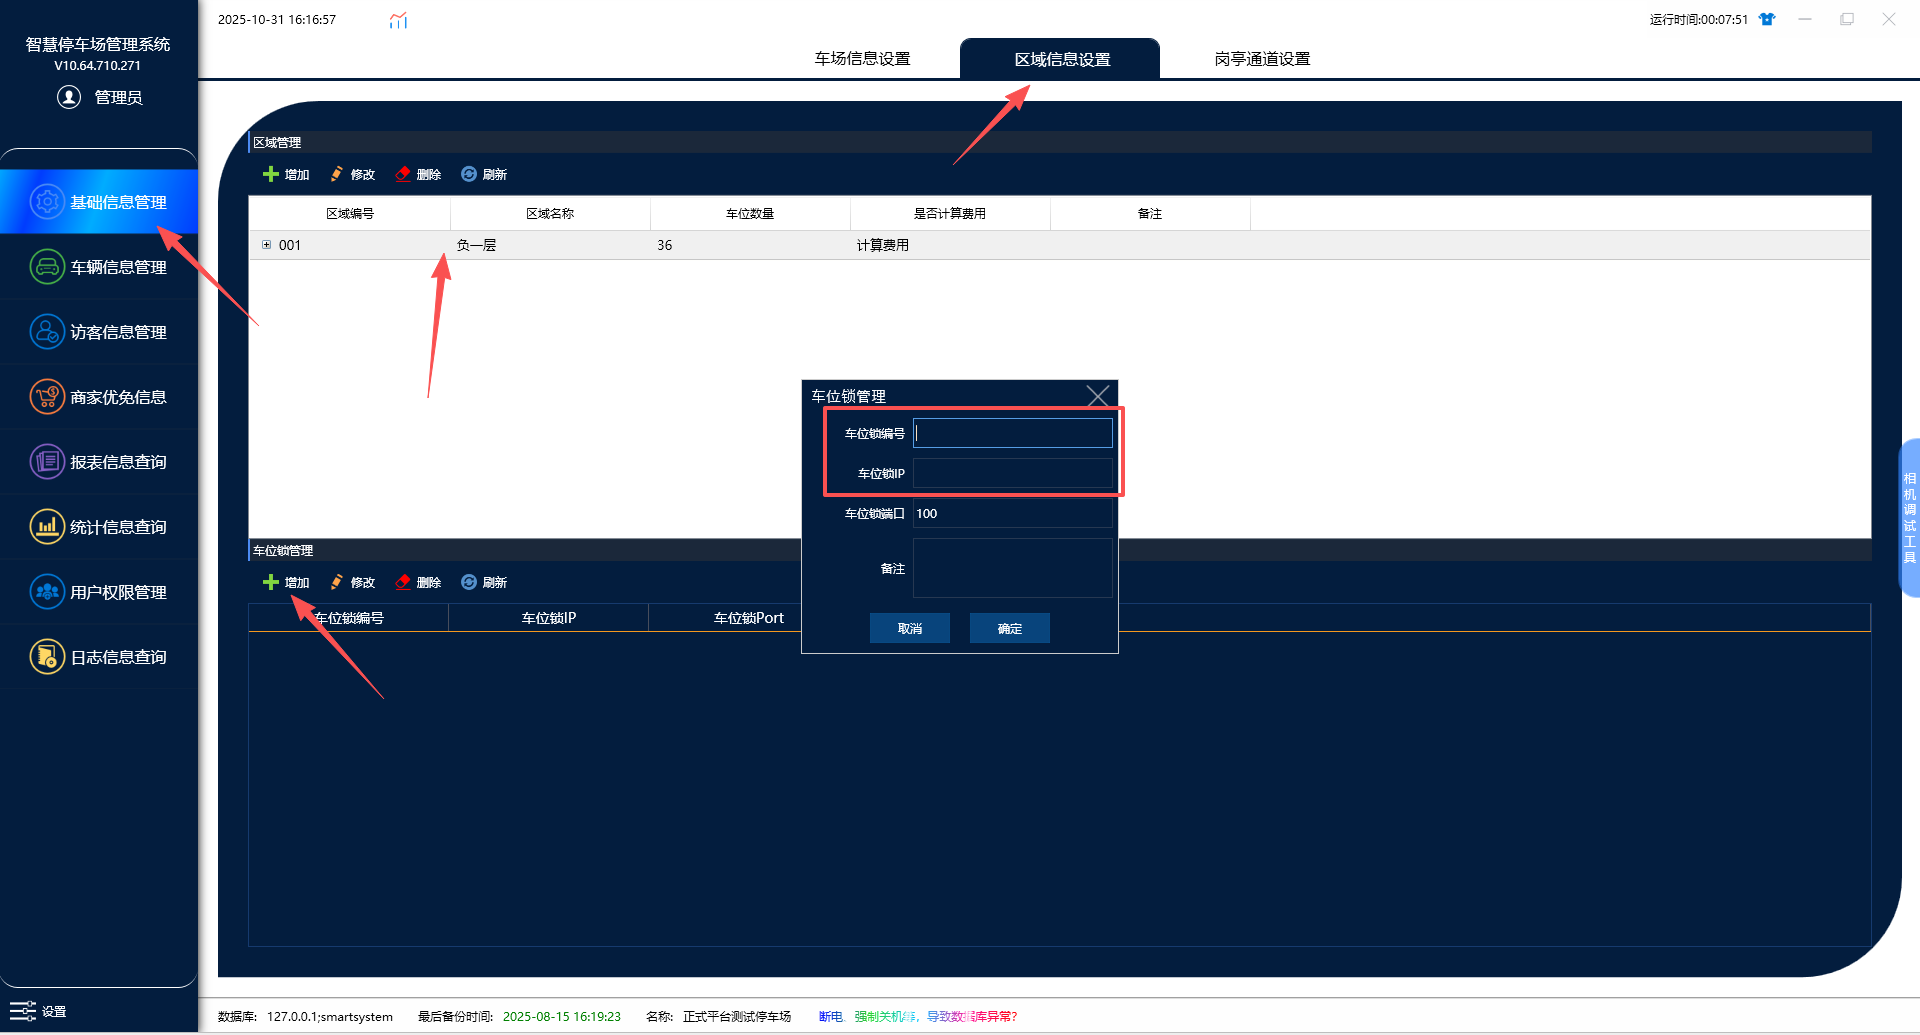Open 车辆信息管理 in the sidebar
Viewport: 1920px width, 1035px height.
pos(98,267)
